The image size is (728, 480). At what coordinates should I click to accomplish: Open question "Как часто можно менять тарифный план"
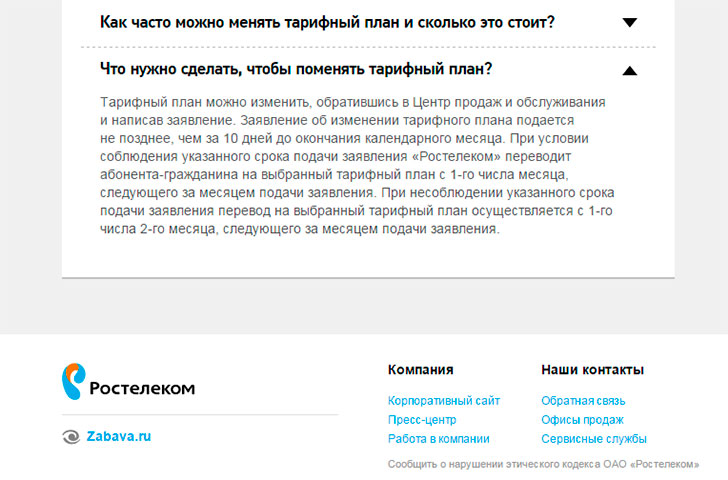click(x=327, y=22)
